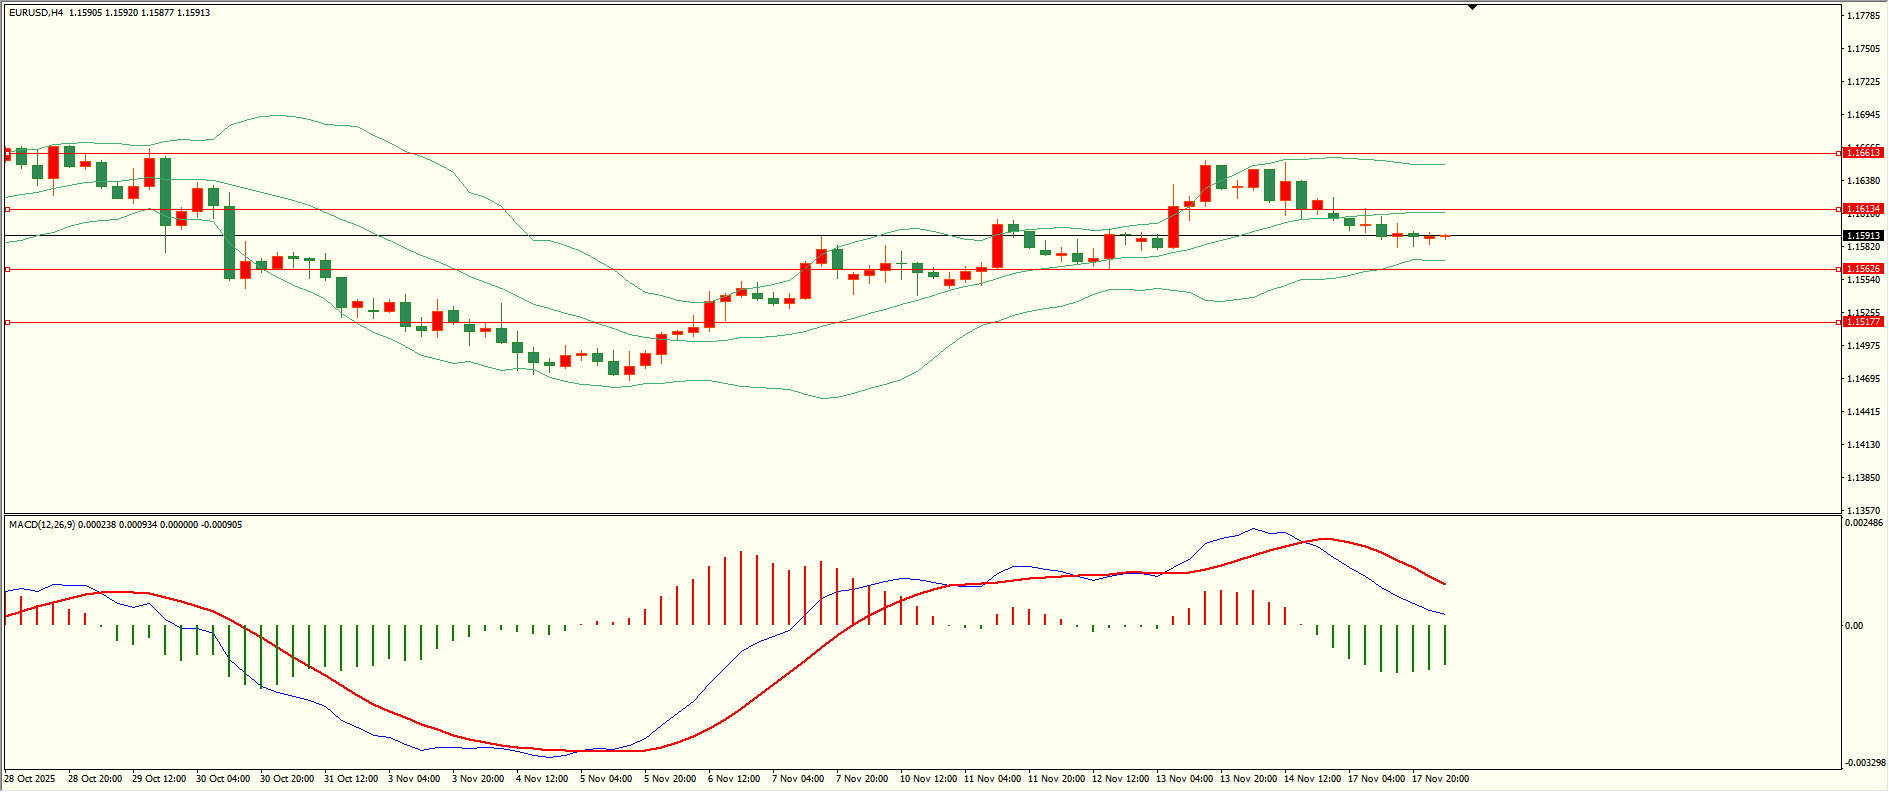Click the chart shift triangle marker
Viewport: 1889px width, 792px height.
tap(1472, 7)
